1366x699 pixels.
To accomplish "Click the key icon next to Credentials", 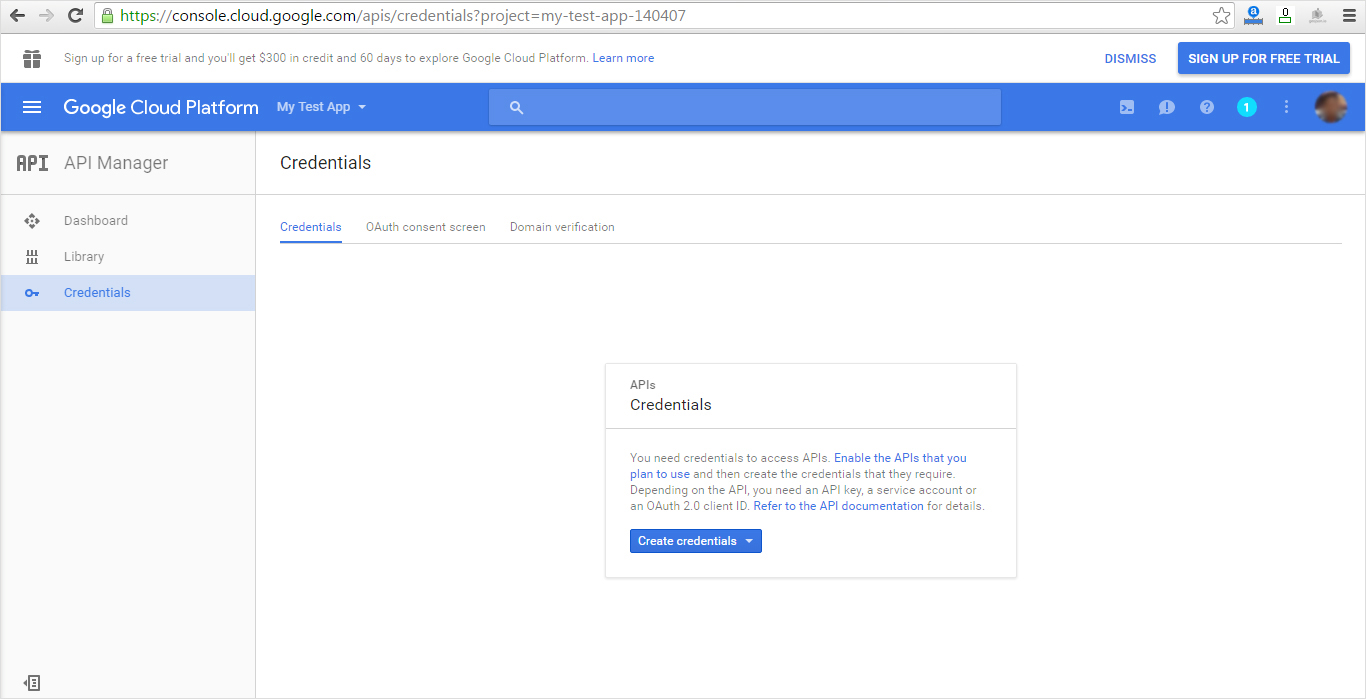I will coord(32,293).
